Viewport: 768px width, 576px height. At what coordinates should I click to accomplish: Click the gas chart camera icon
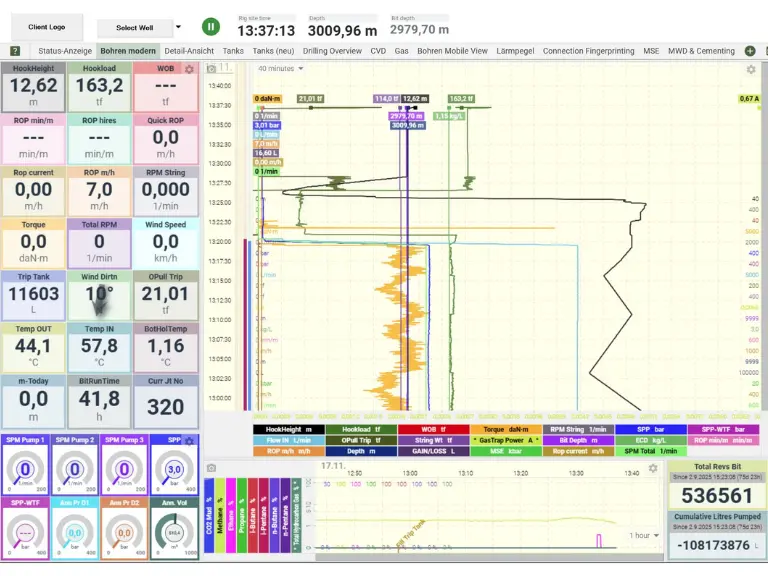point(211,468)
